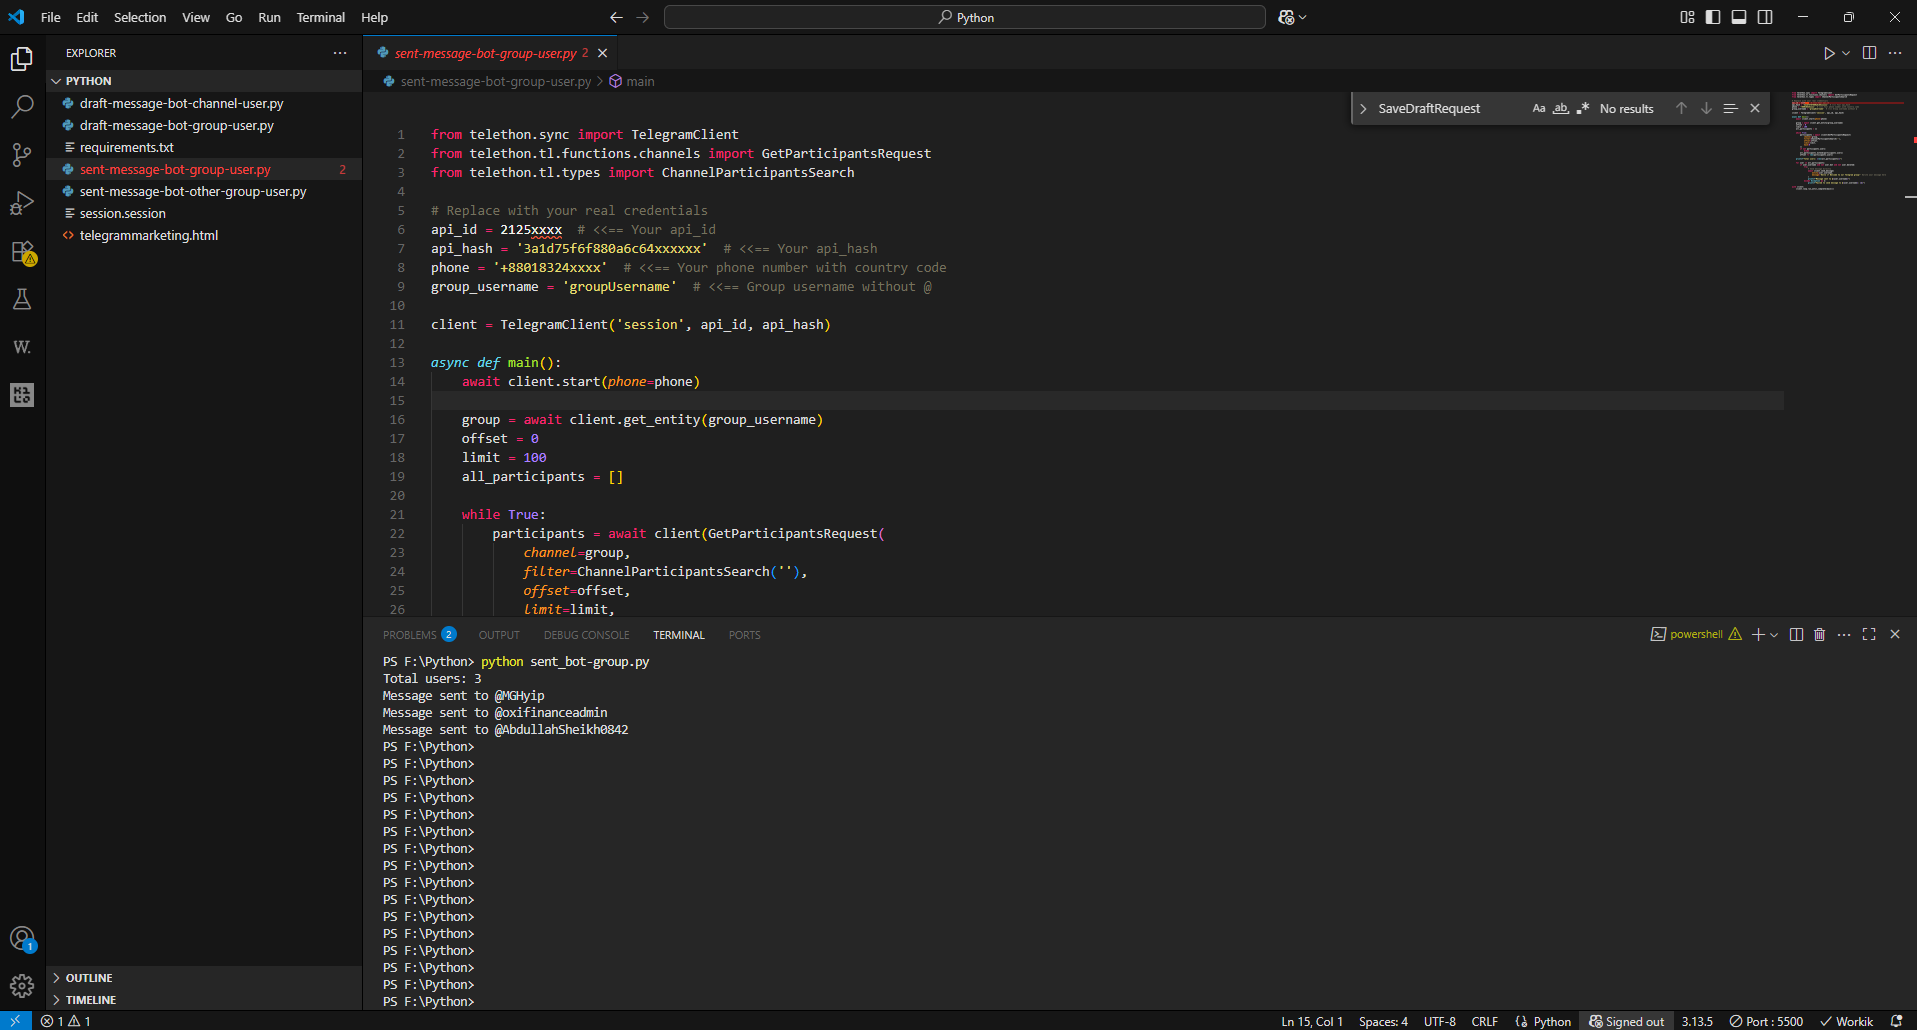Open terminal launch profile dropdown
This screenshot has height=1030, width=1917.
tap(1774, 635)
